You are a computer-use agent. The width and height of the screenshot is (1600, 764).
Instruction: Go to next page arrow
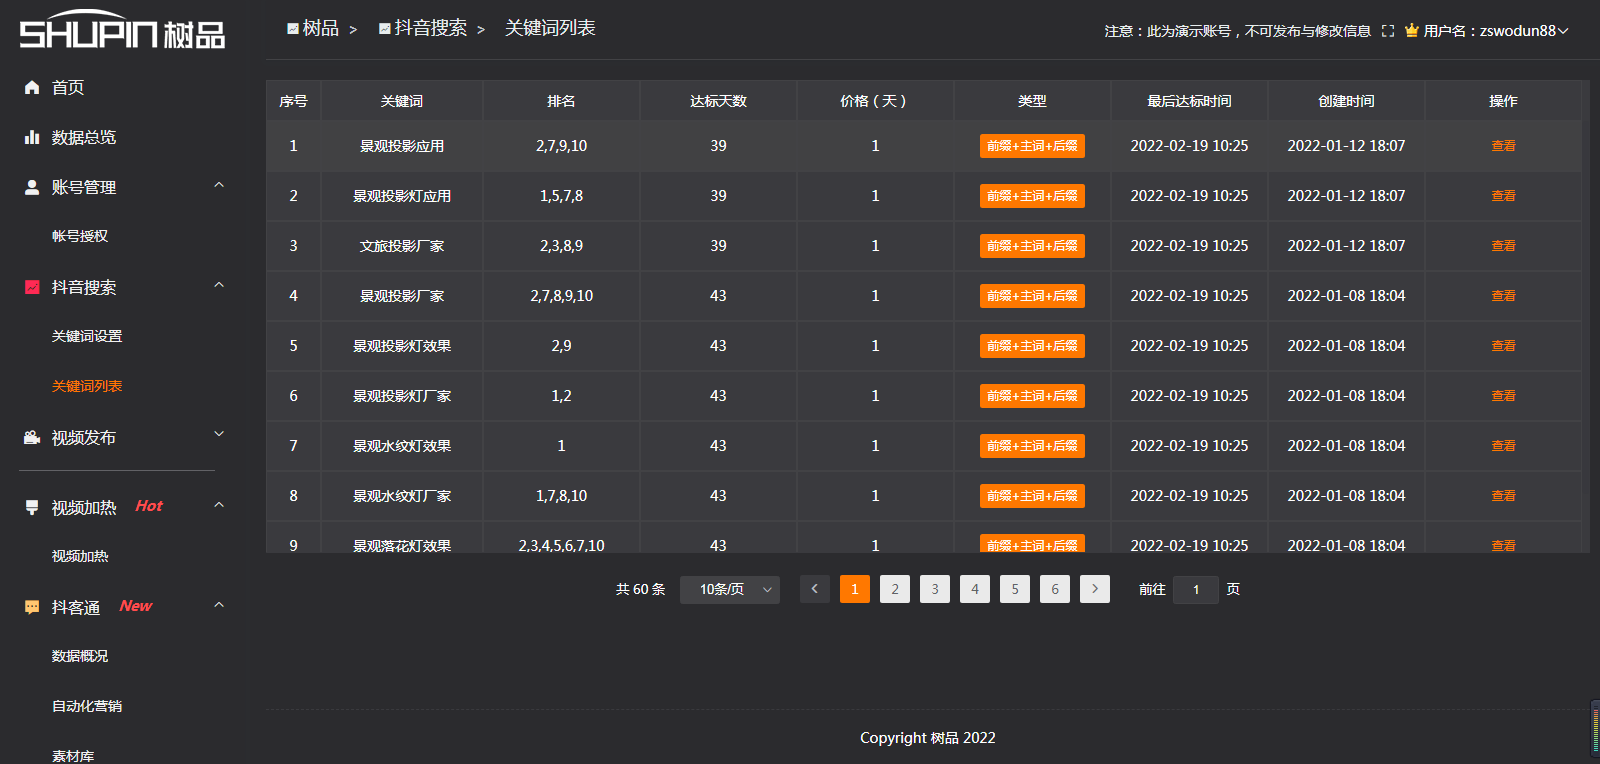[x=1095, y=589]
